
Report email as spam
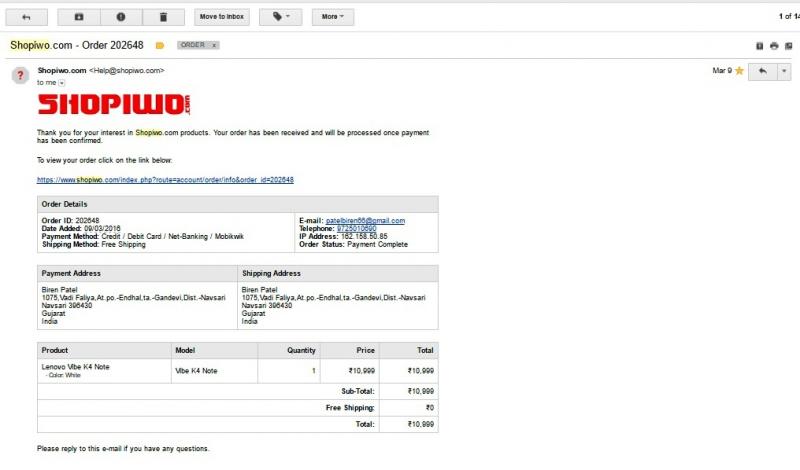(121, 17)
